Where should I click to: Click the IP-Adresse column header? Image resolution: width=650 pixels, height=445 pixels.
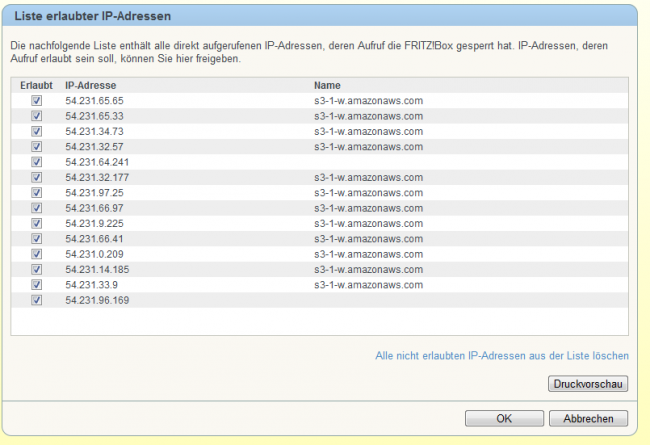(90, 86)
